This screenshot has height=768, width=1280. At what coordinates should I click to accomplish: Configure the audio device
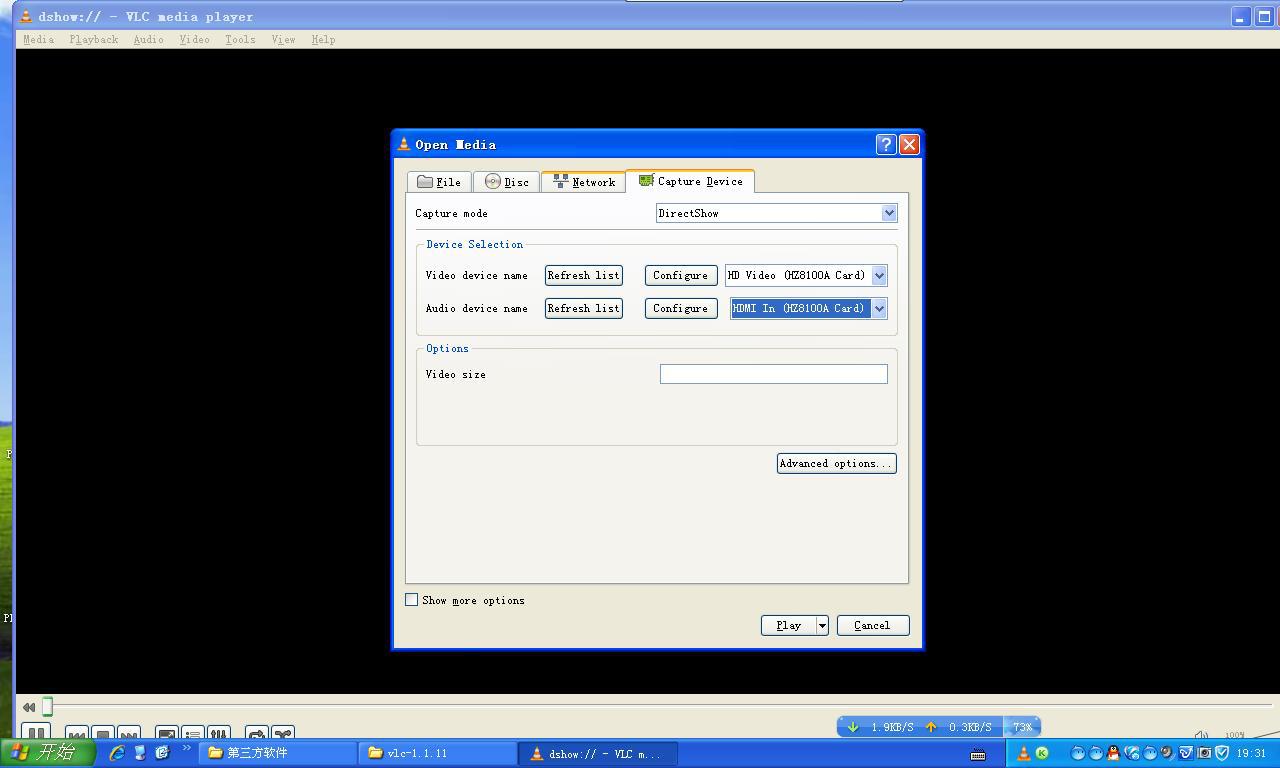(x=681, y=308)
